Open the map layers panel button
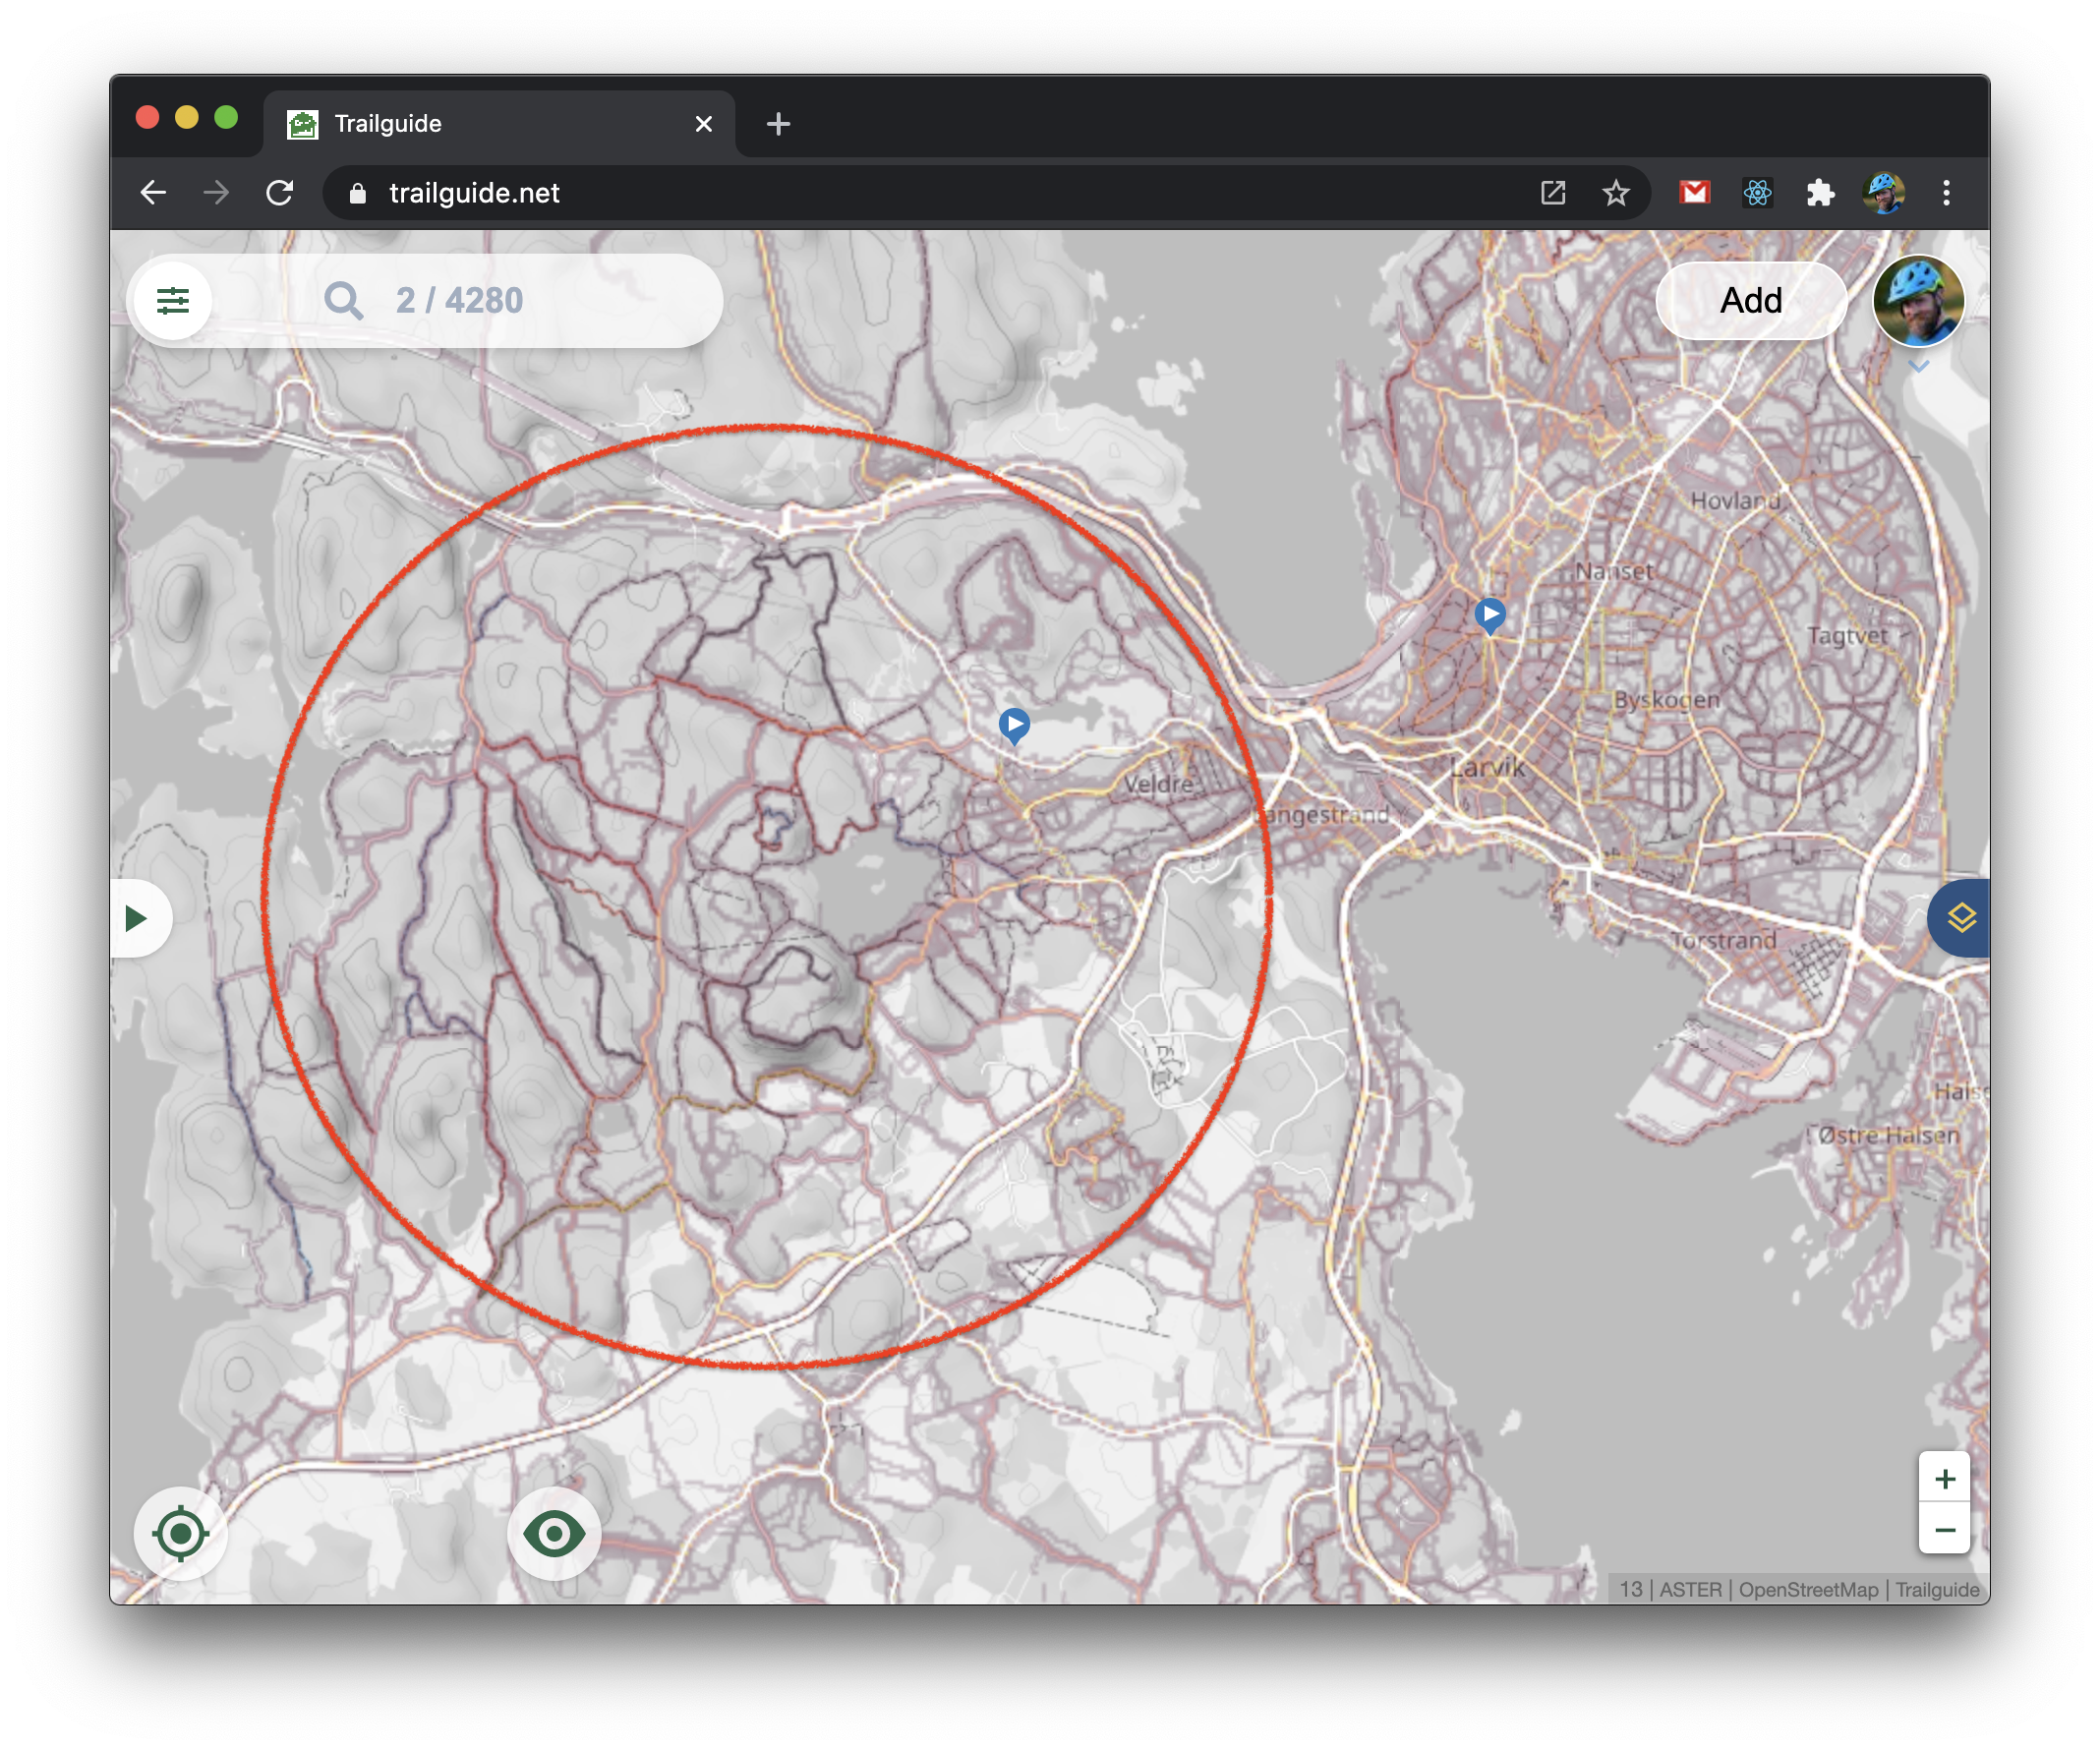The image size is (2100, 1750). tap(1960, 918)
